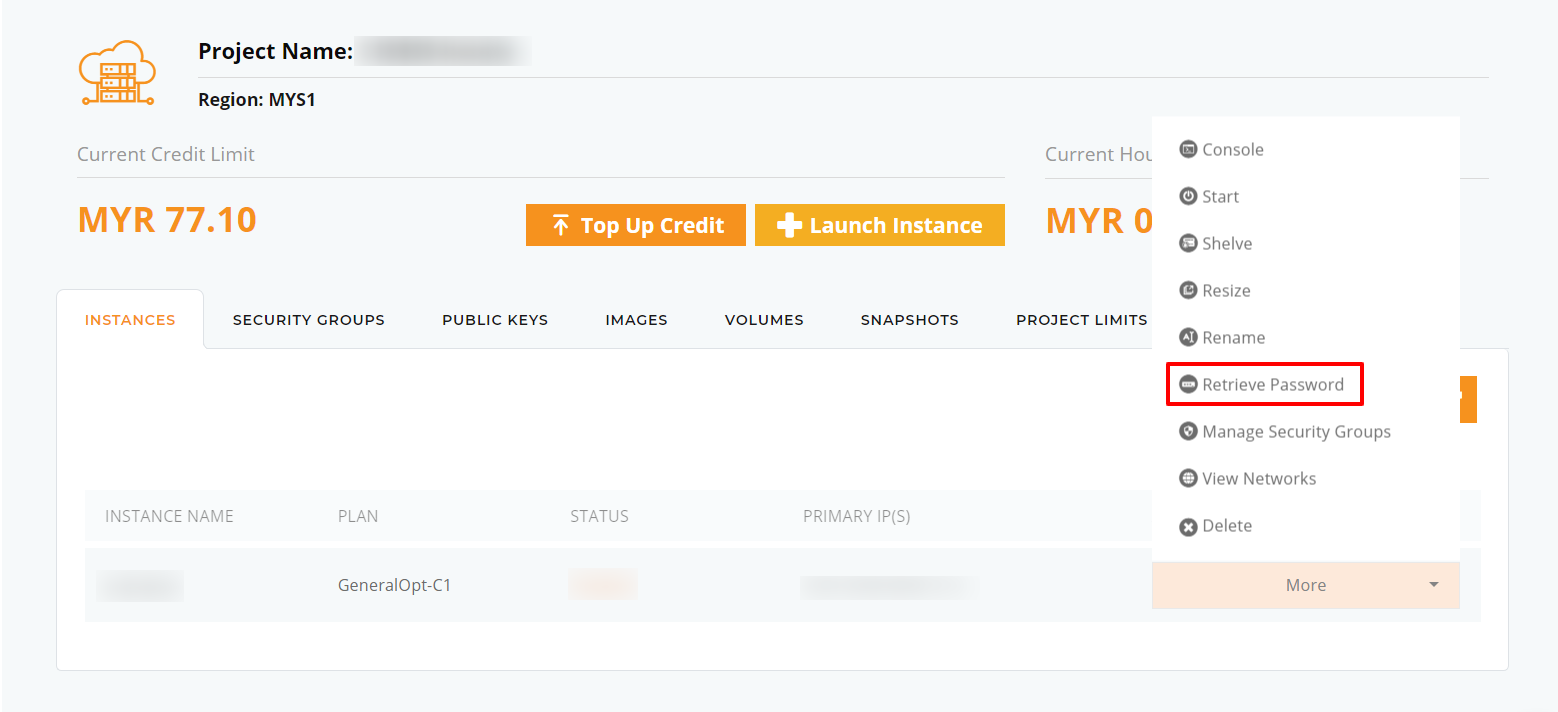Open the Project Limits tab
Image resolution: width=1558 pixels, height=712 pixels.
[1082, 320]
